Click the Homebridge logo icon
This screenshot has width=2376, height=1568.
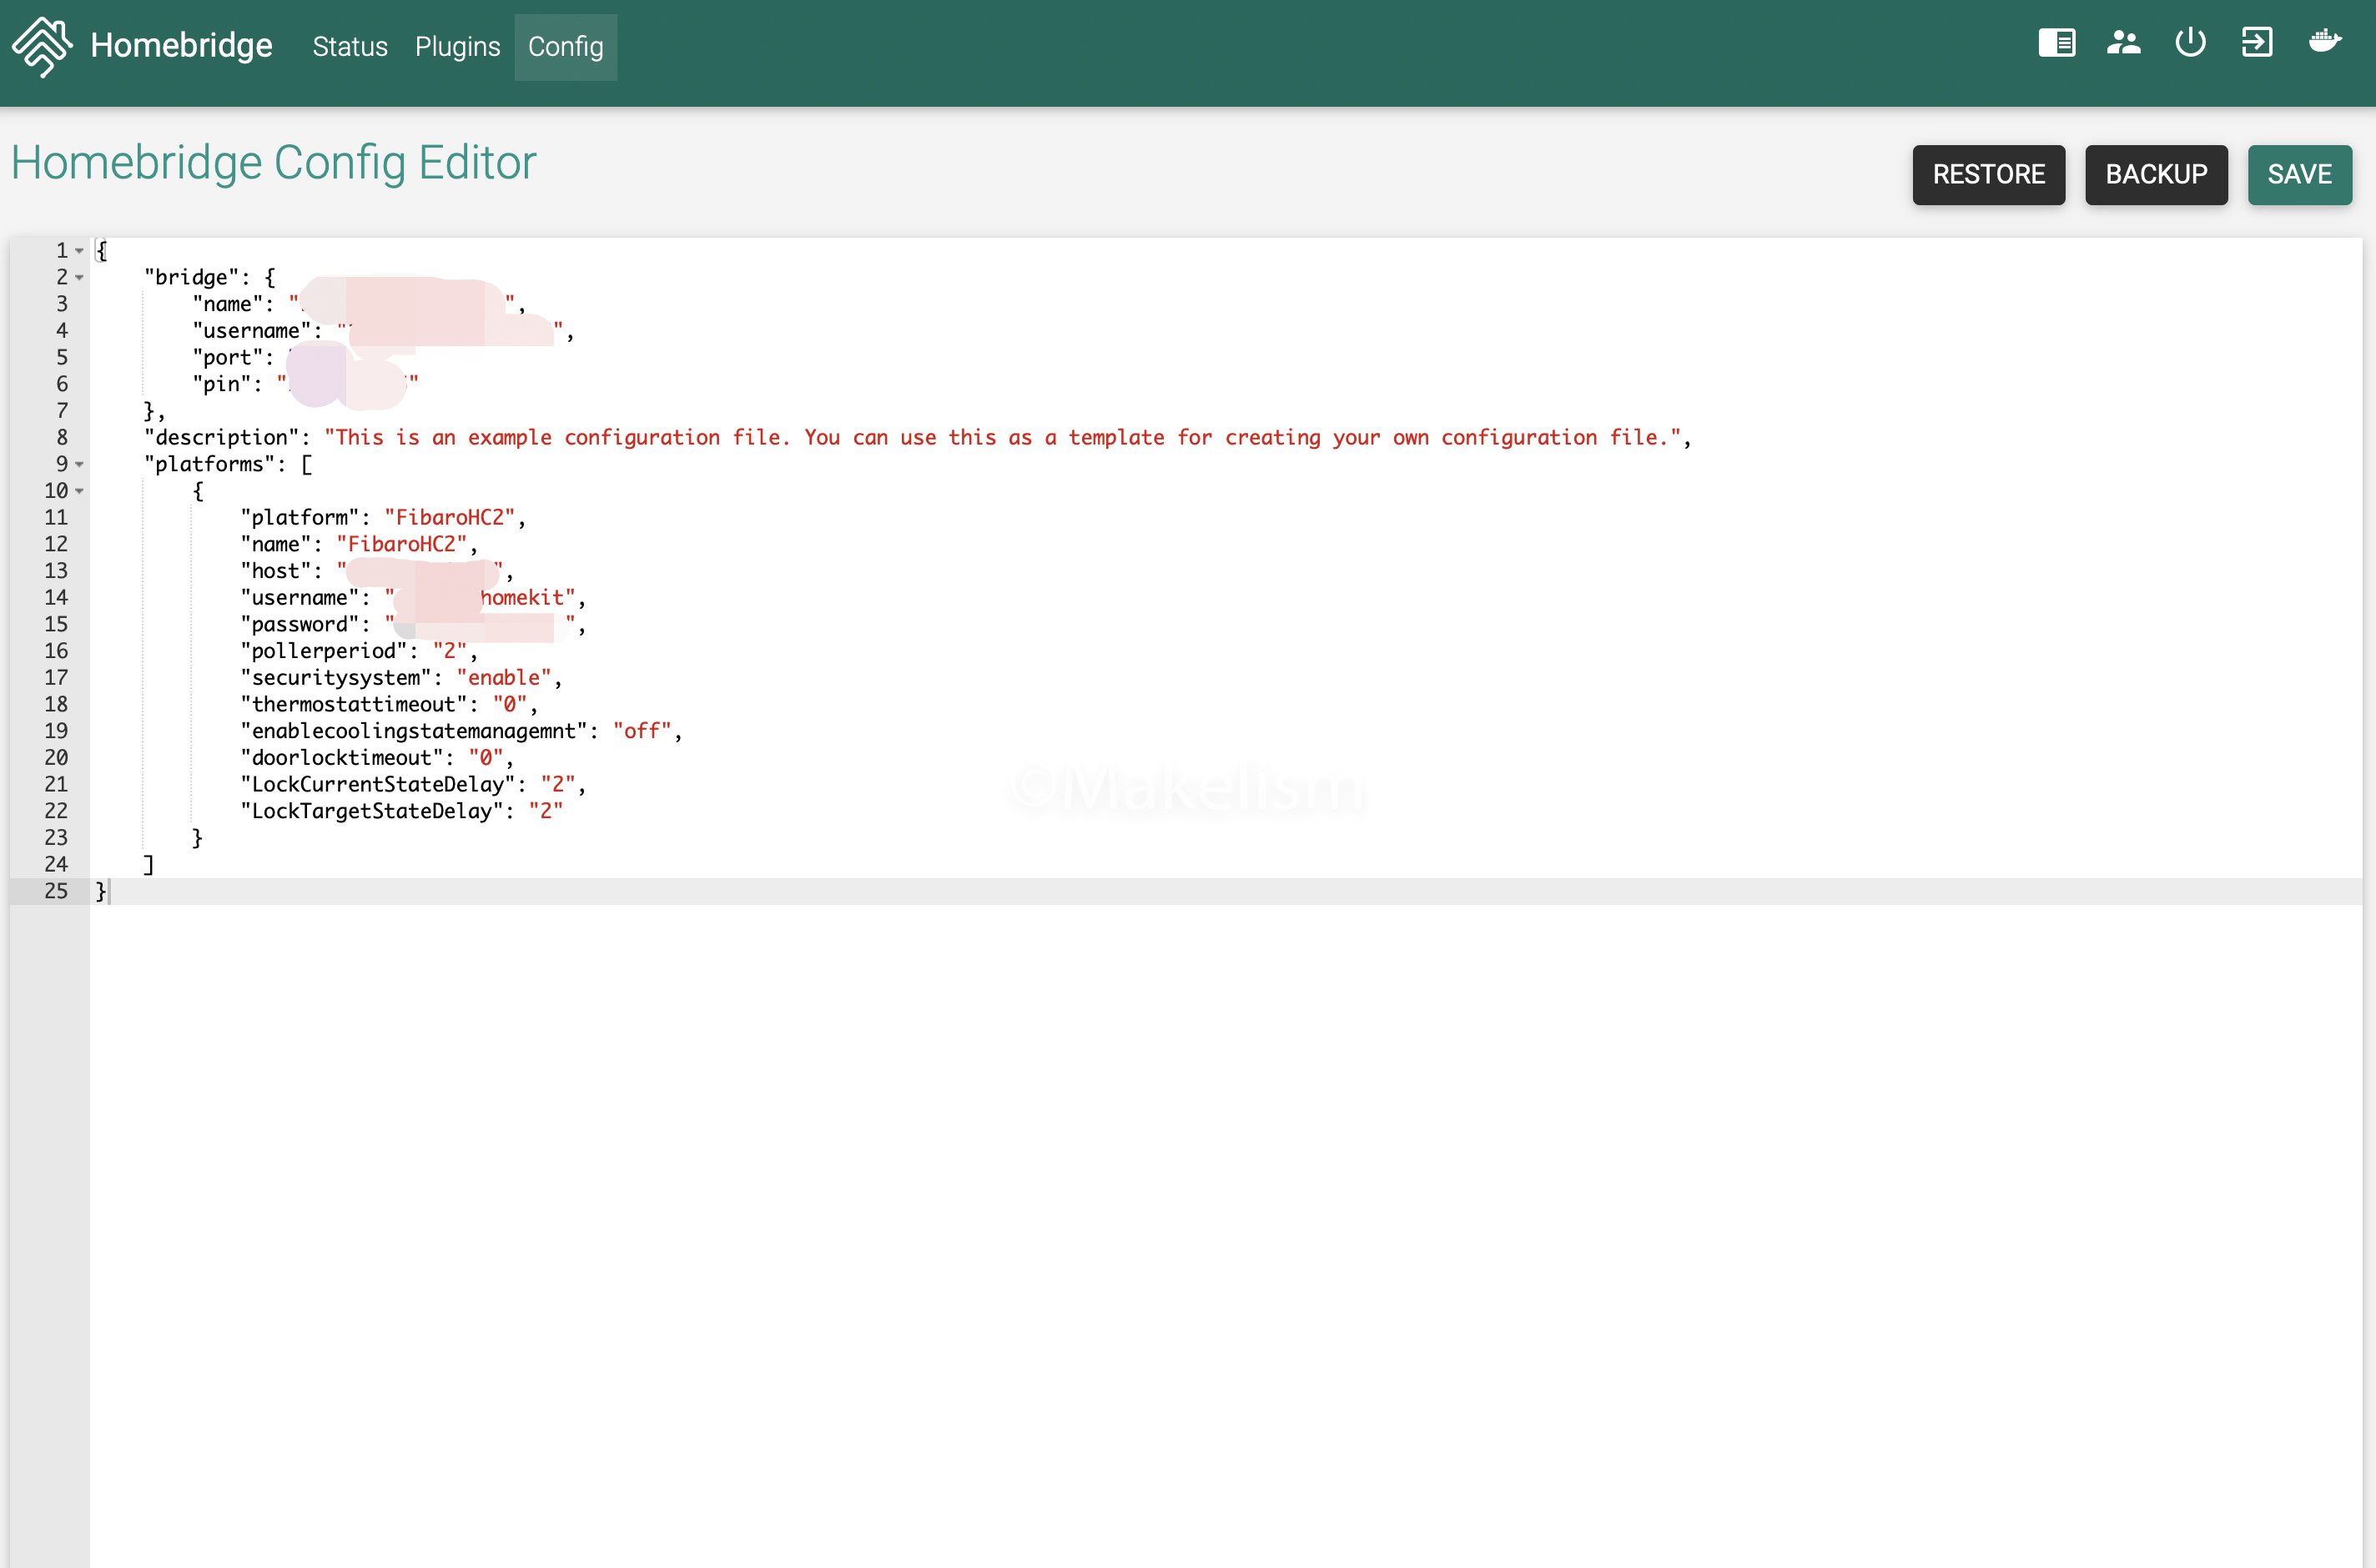(42, 45)
